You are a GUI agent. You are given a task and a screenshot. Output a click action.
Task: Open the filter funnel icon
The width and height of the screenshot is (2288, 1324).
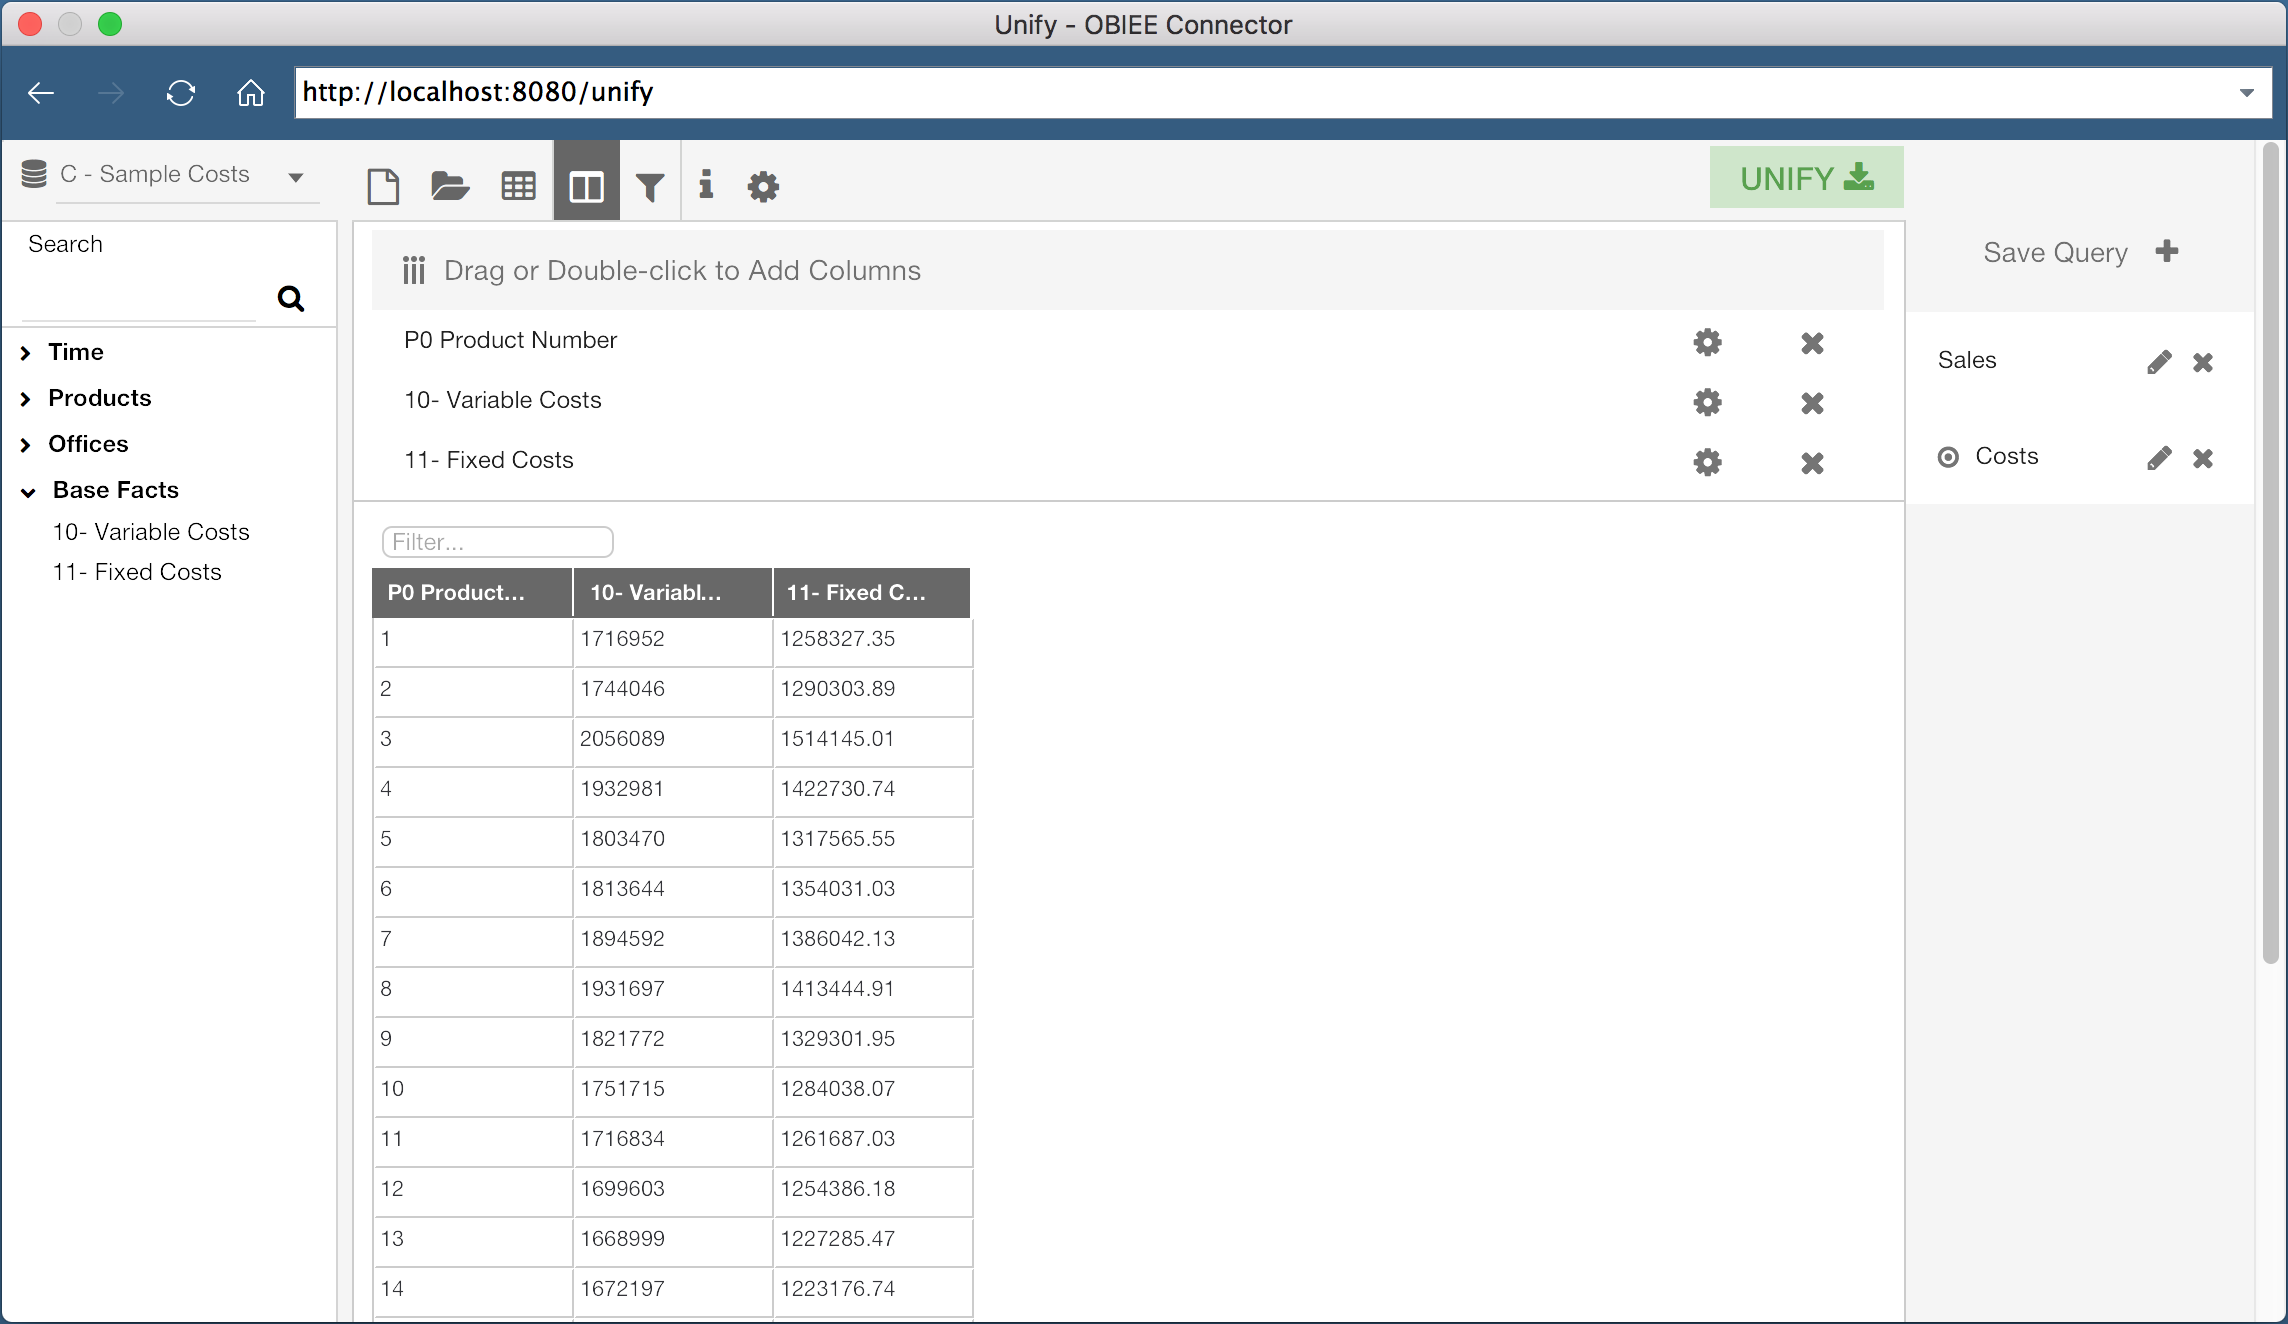[x=650, y=186]
